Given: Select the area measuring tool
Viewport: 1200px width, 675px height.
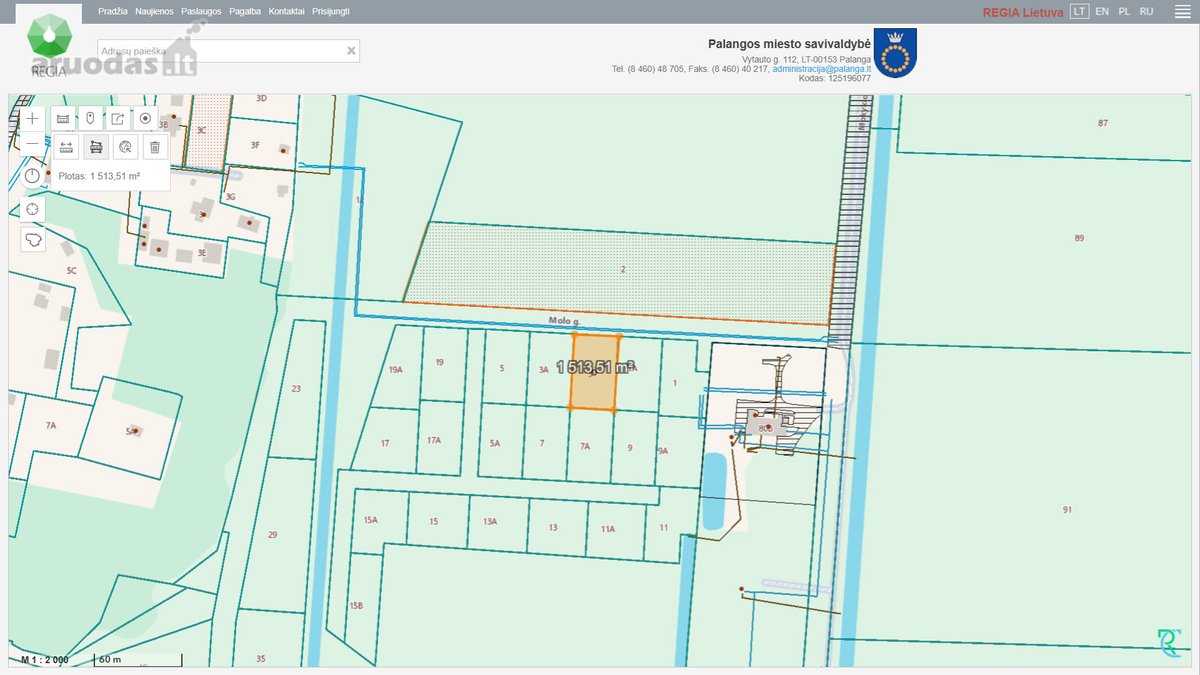Looking at the screenshot, I should tap(96, 147).
